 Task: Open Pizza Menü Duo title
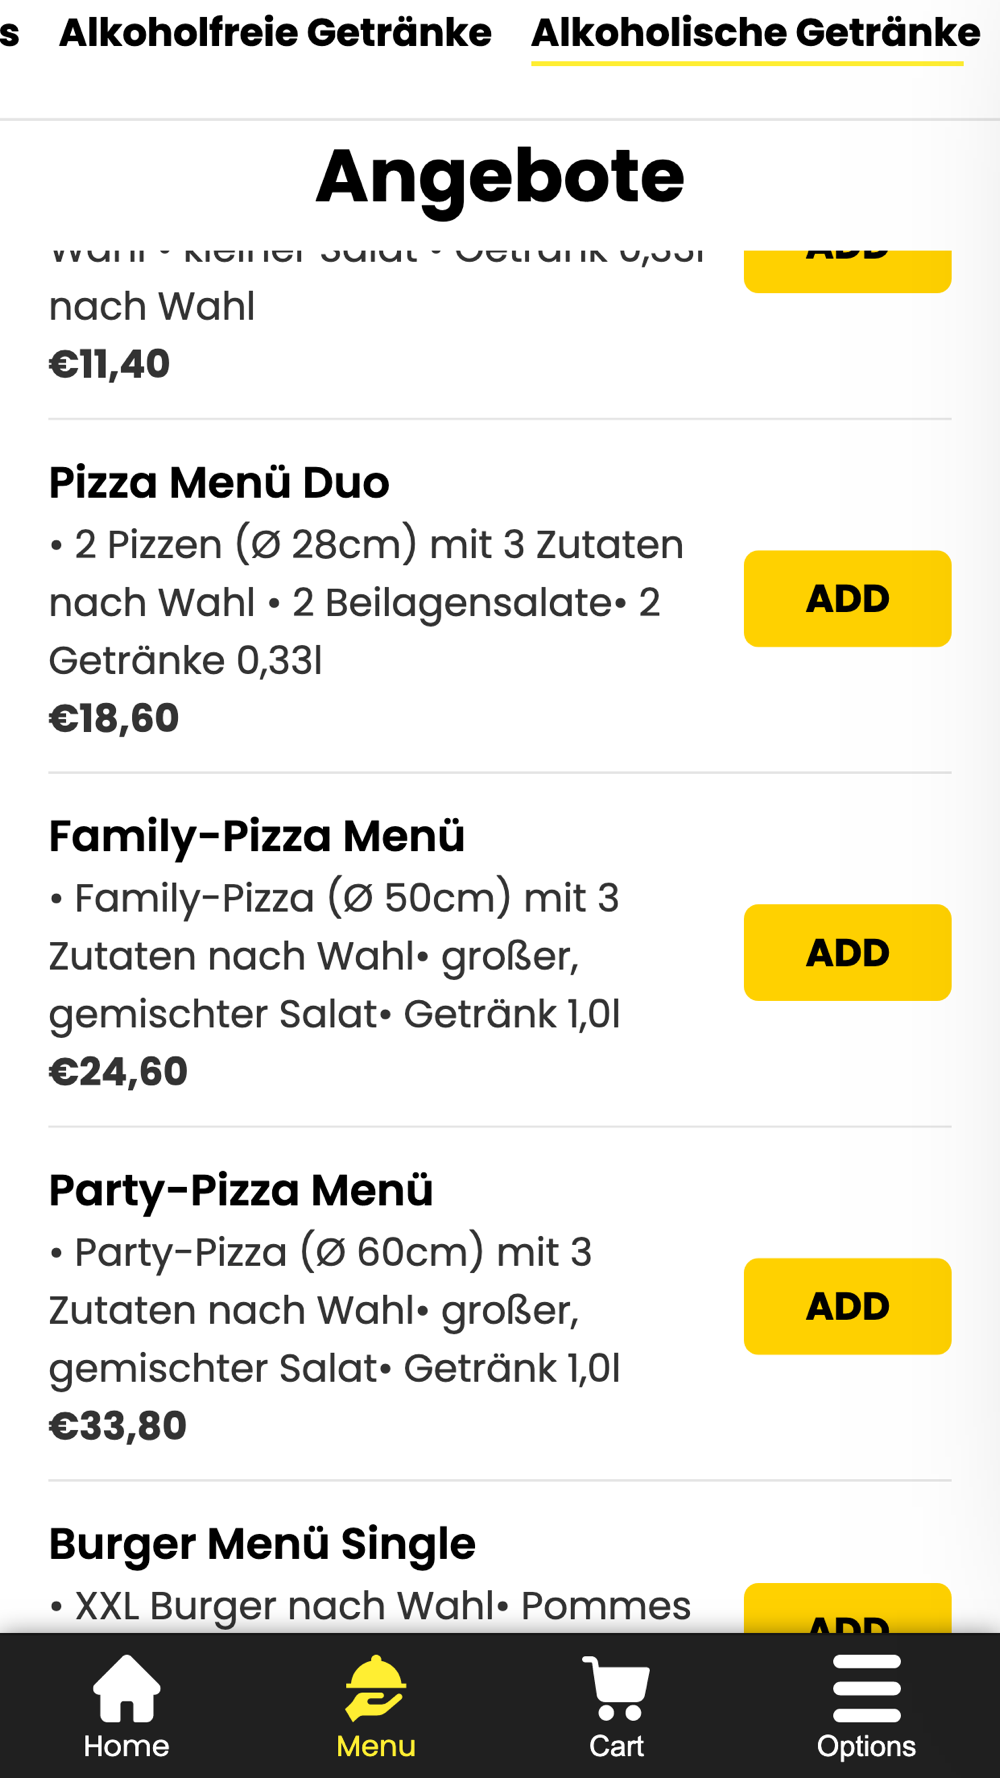[x=219, y=483]
